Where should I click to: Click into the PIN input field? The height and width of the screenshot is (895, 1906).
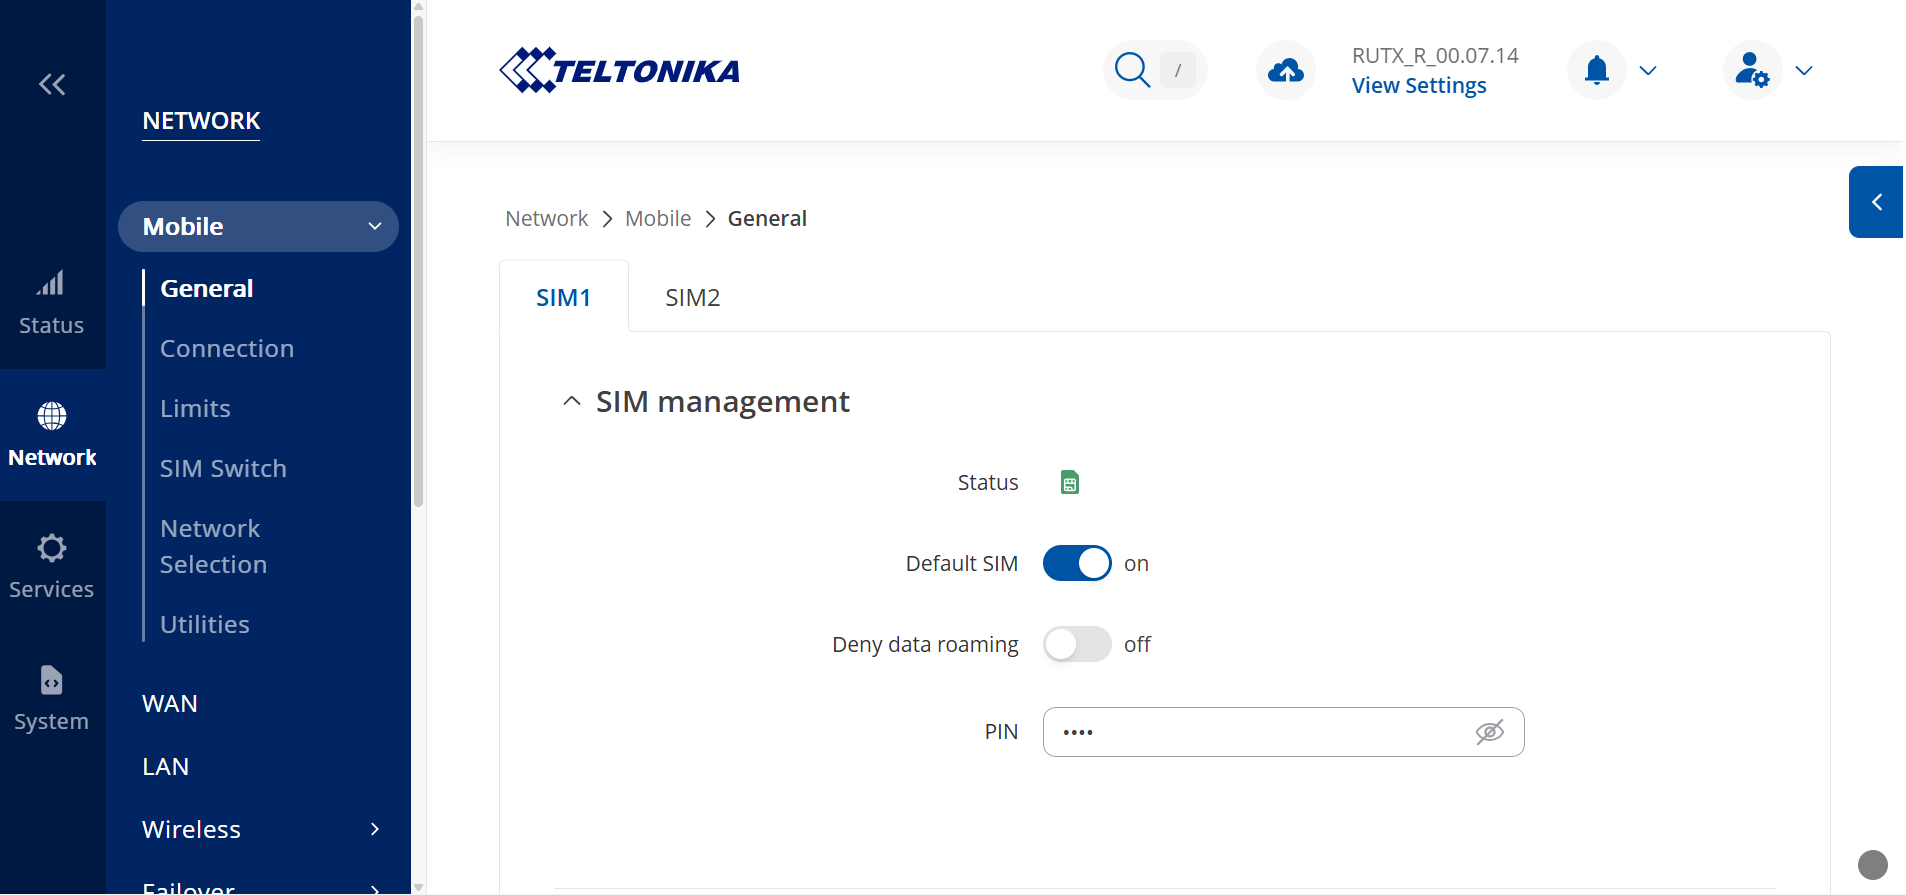click(1250, 732)
